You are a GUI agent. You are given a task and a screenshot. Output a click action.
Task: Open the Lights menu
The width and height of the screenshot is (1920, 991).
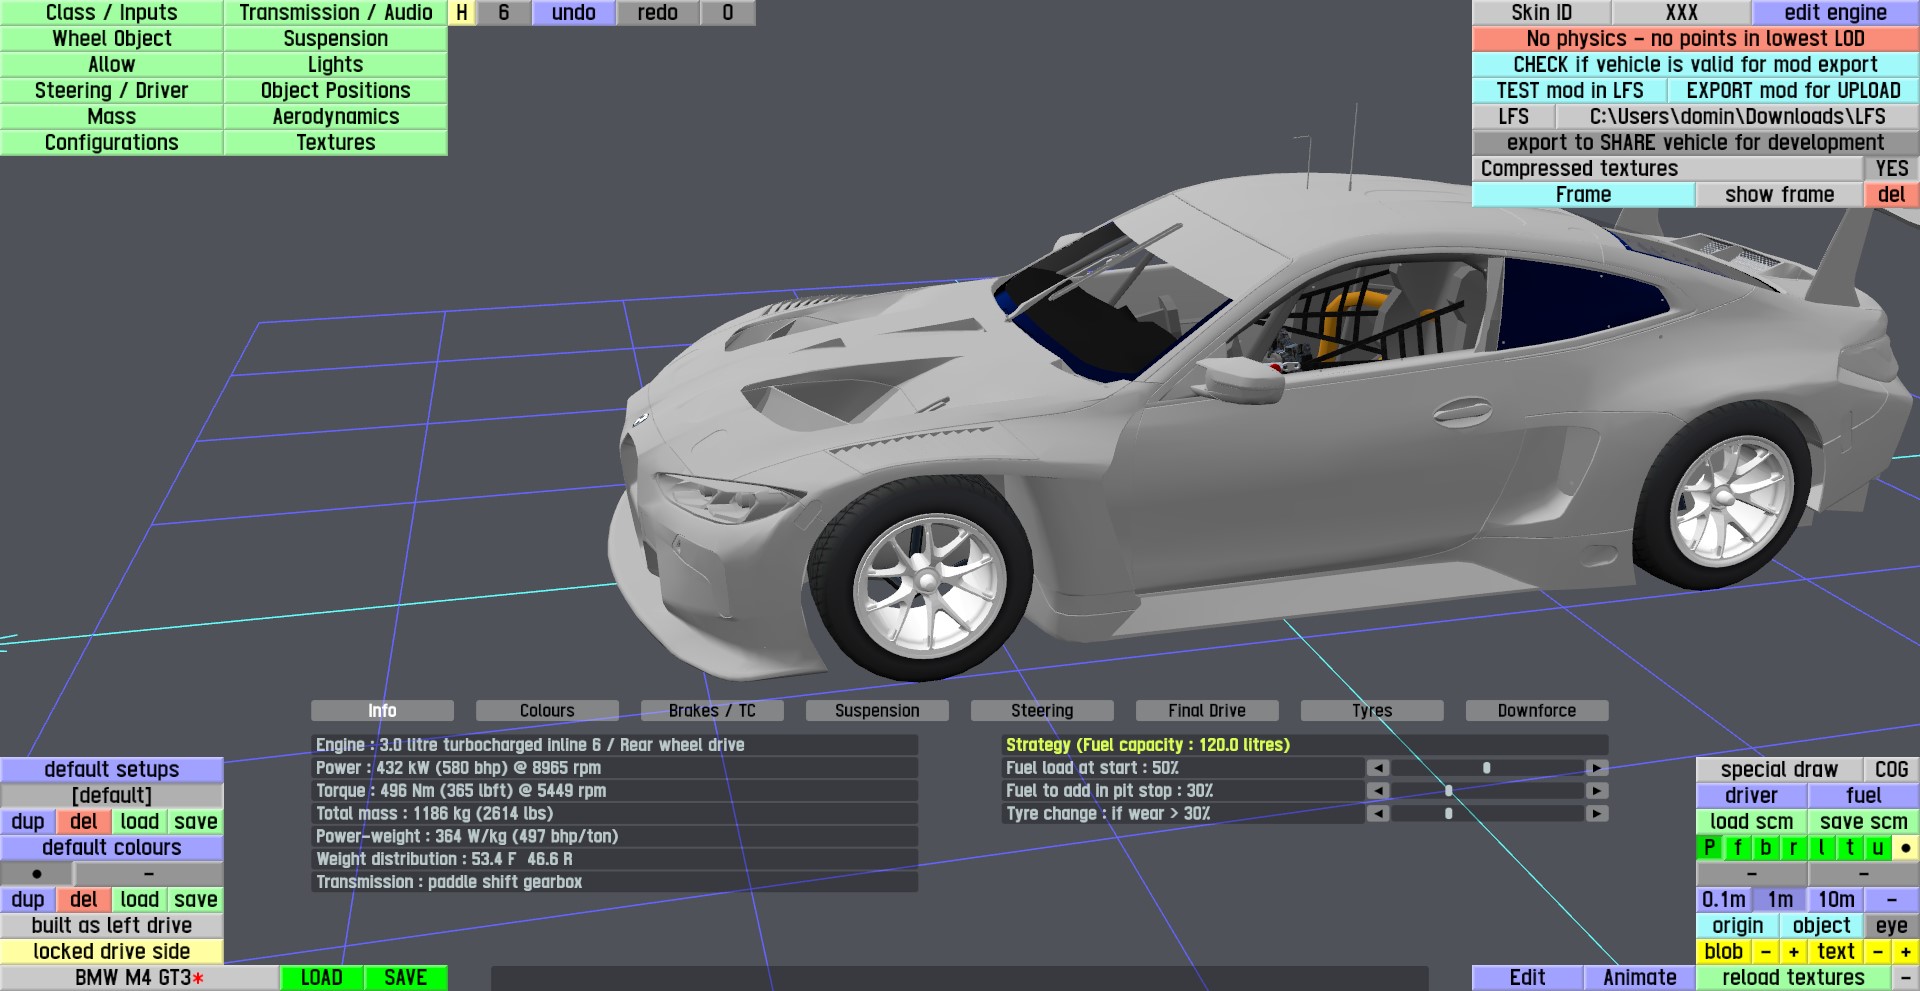[x=336, y=65]
